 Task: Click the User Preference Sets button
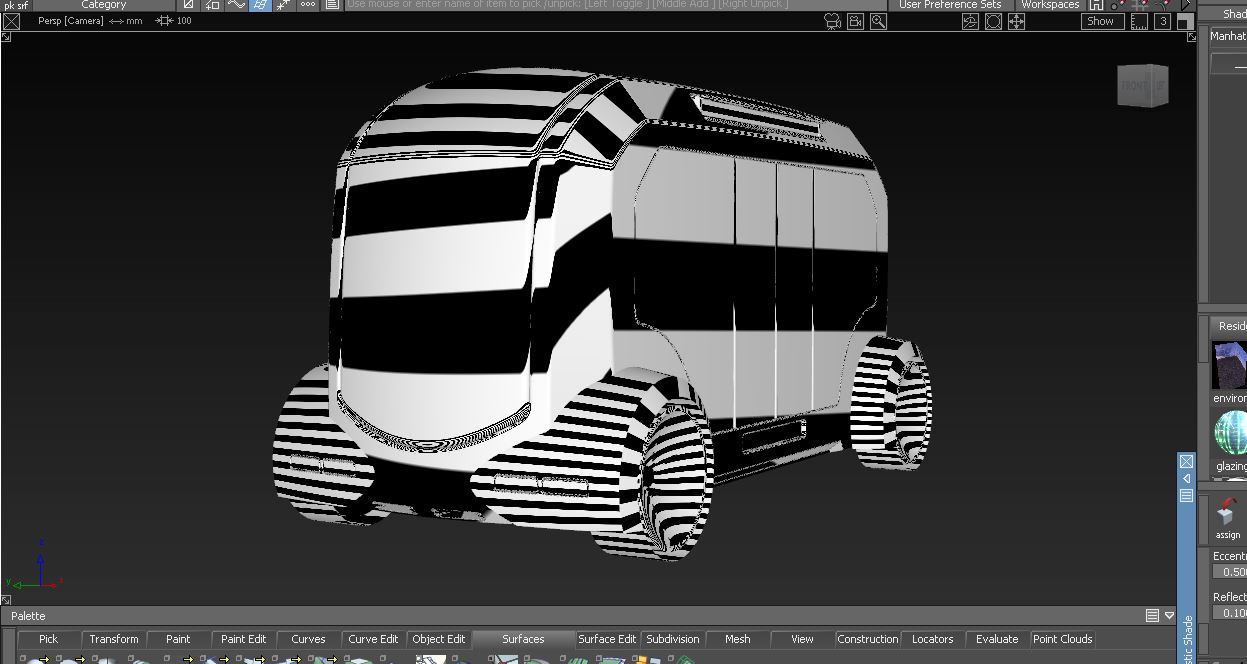pyautogui.click(x=949, y=5)
